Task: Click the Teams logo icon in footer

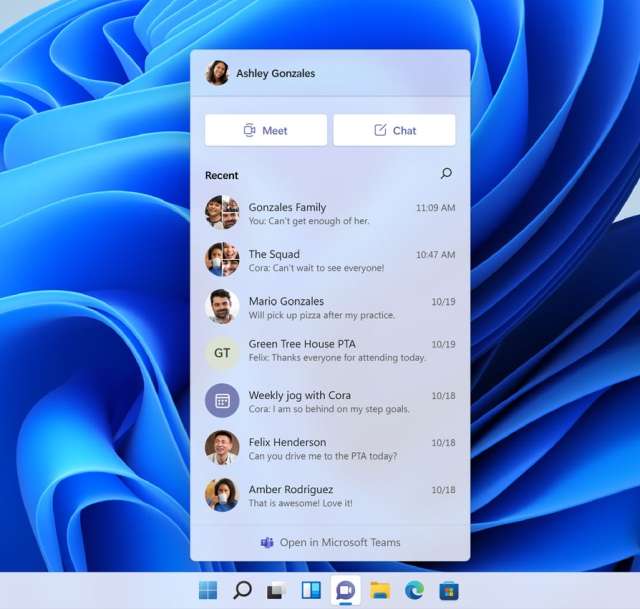Action: pyautogui.click(x=267, y=542)
